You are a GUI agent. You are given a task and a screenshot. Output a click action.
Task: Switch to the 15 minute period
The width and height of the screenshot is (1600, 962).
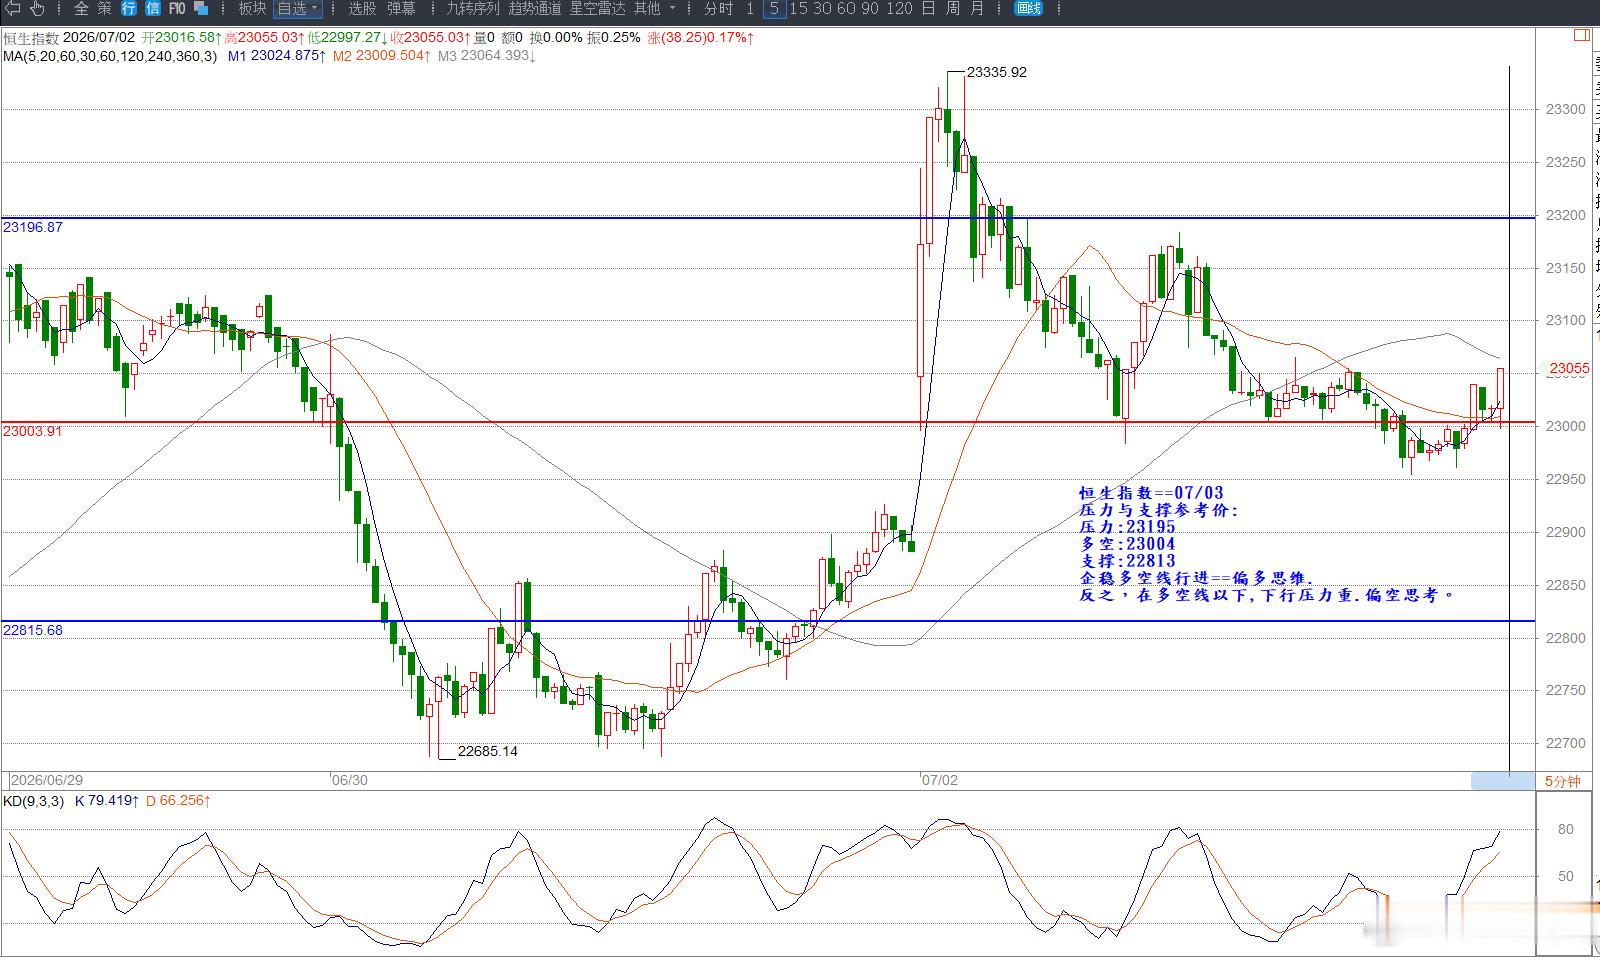[x=798, y=9]
